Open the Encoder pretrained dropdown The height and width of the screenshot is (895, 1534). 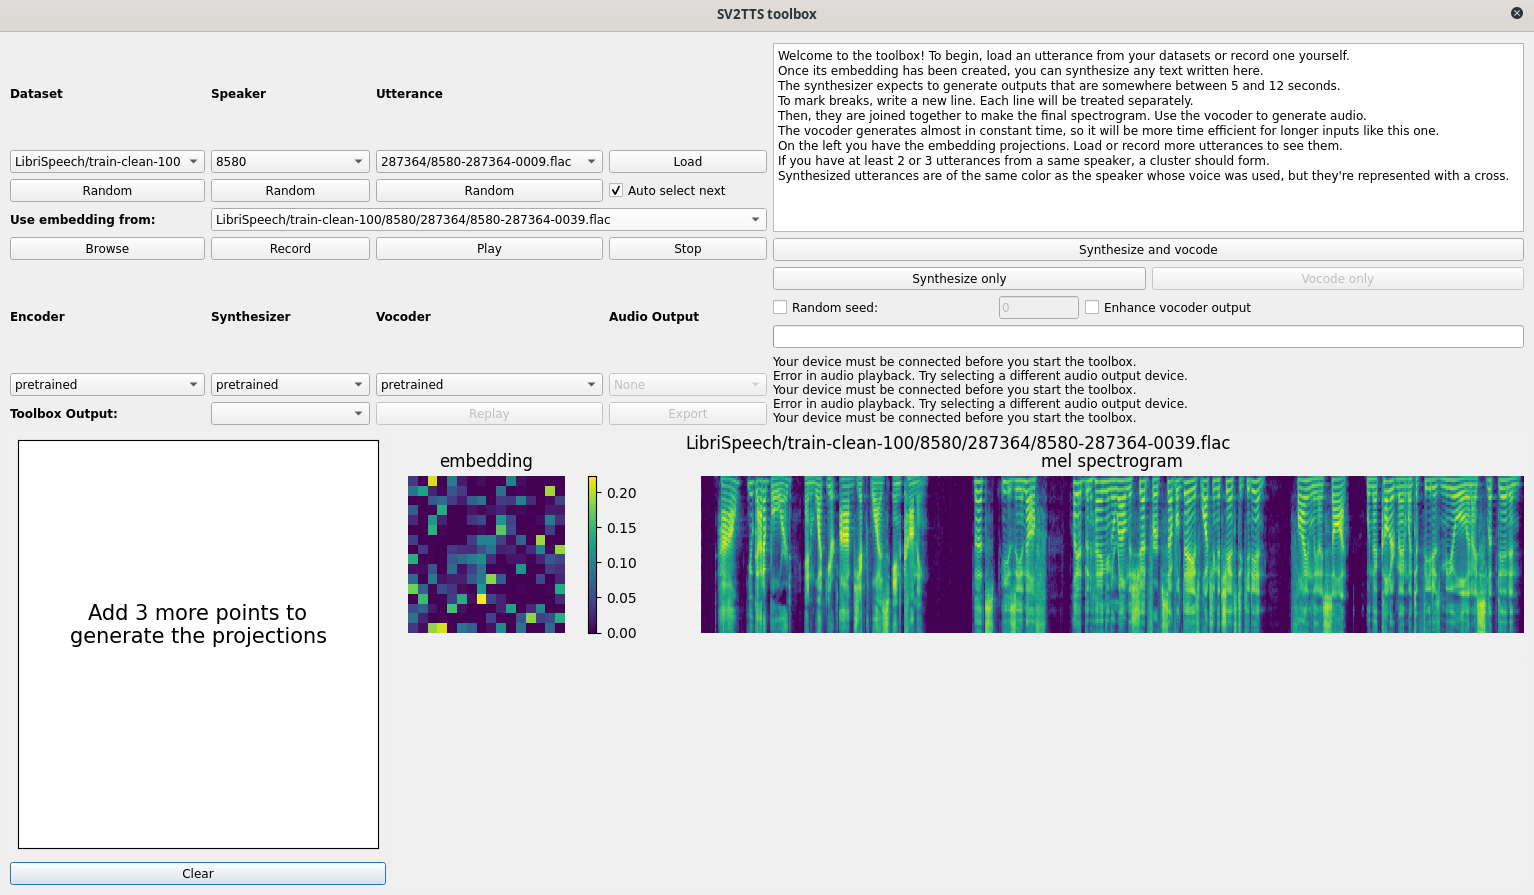[107, 384]
